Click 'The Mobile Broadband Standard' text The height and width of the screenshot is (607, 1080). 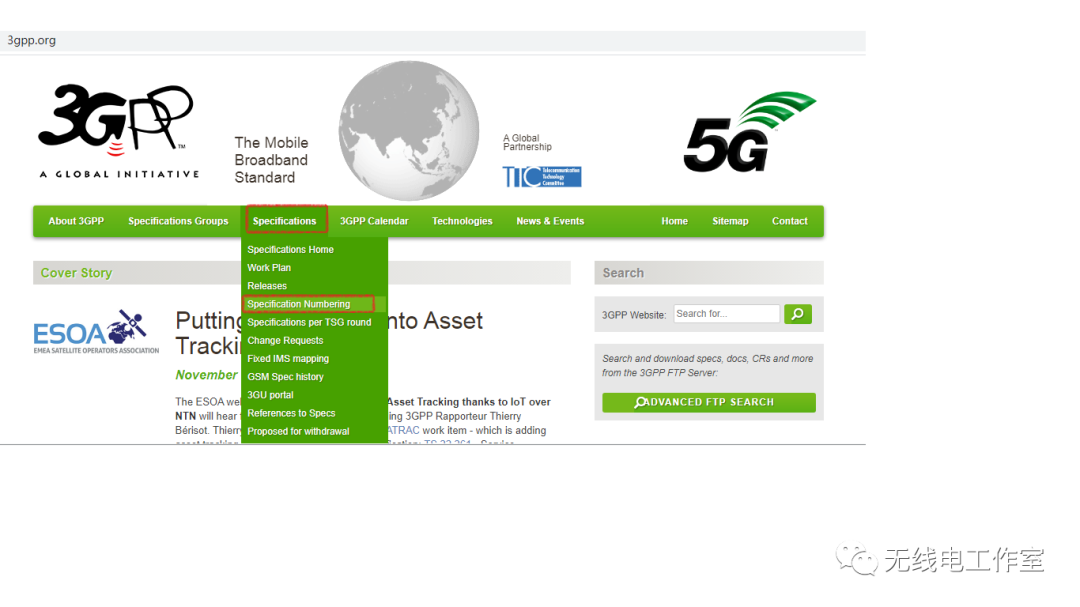tap(271, 160)
